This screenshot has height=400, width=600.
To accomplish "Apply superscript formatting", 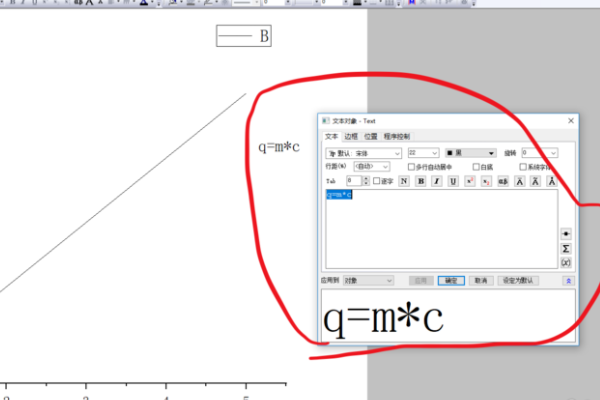I will (x=469, y=181).
